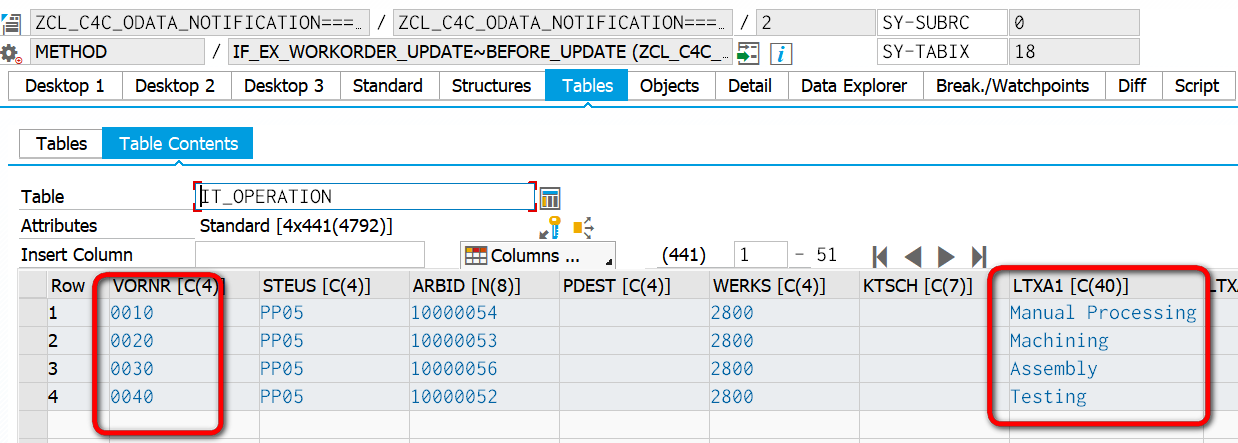1238x443 pixels.
Task: Click the KTSCH [C(7)] column header
Action: (934, 286)
